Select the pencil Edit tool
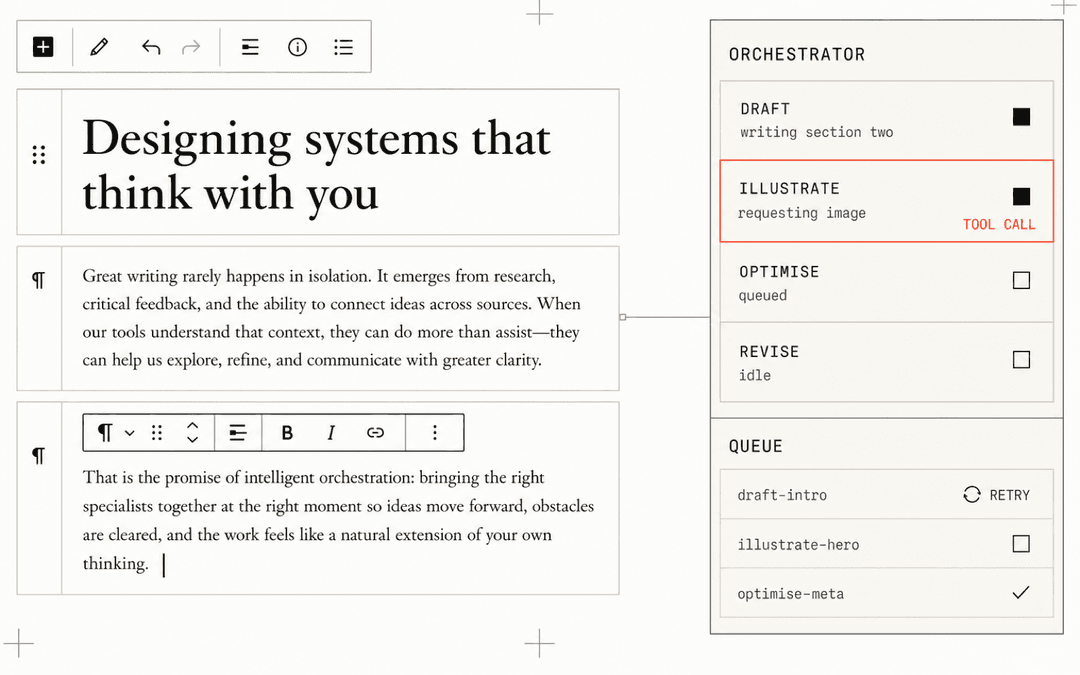Screen dimensions: 1080x675 click(99, 47)
